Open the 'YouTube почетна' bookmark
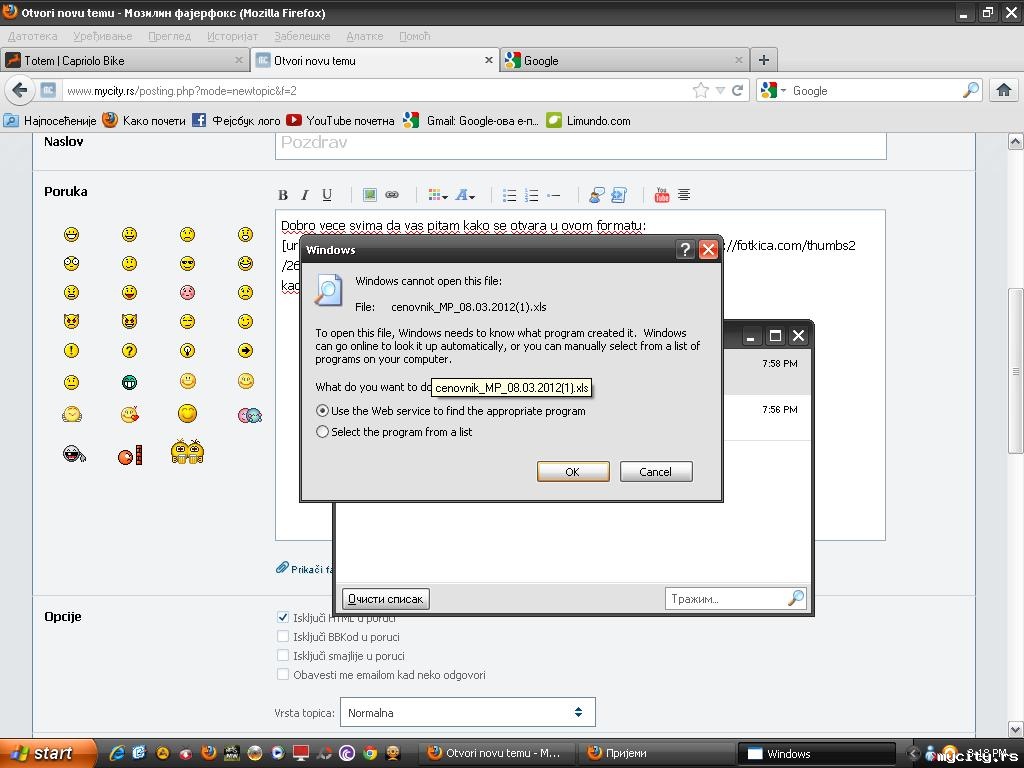 point(341,121)
